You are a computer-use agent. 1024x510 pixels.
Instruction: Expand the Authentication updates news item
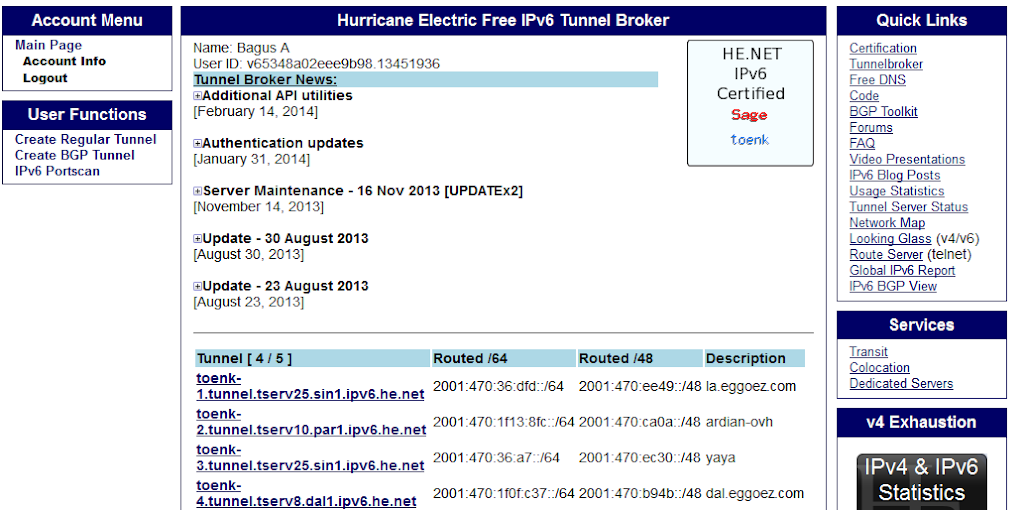click(198, 144)
